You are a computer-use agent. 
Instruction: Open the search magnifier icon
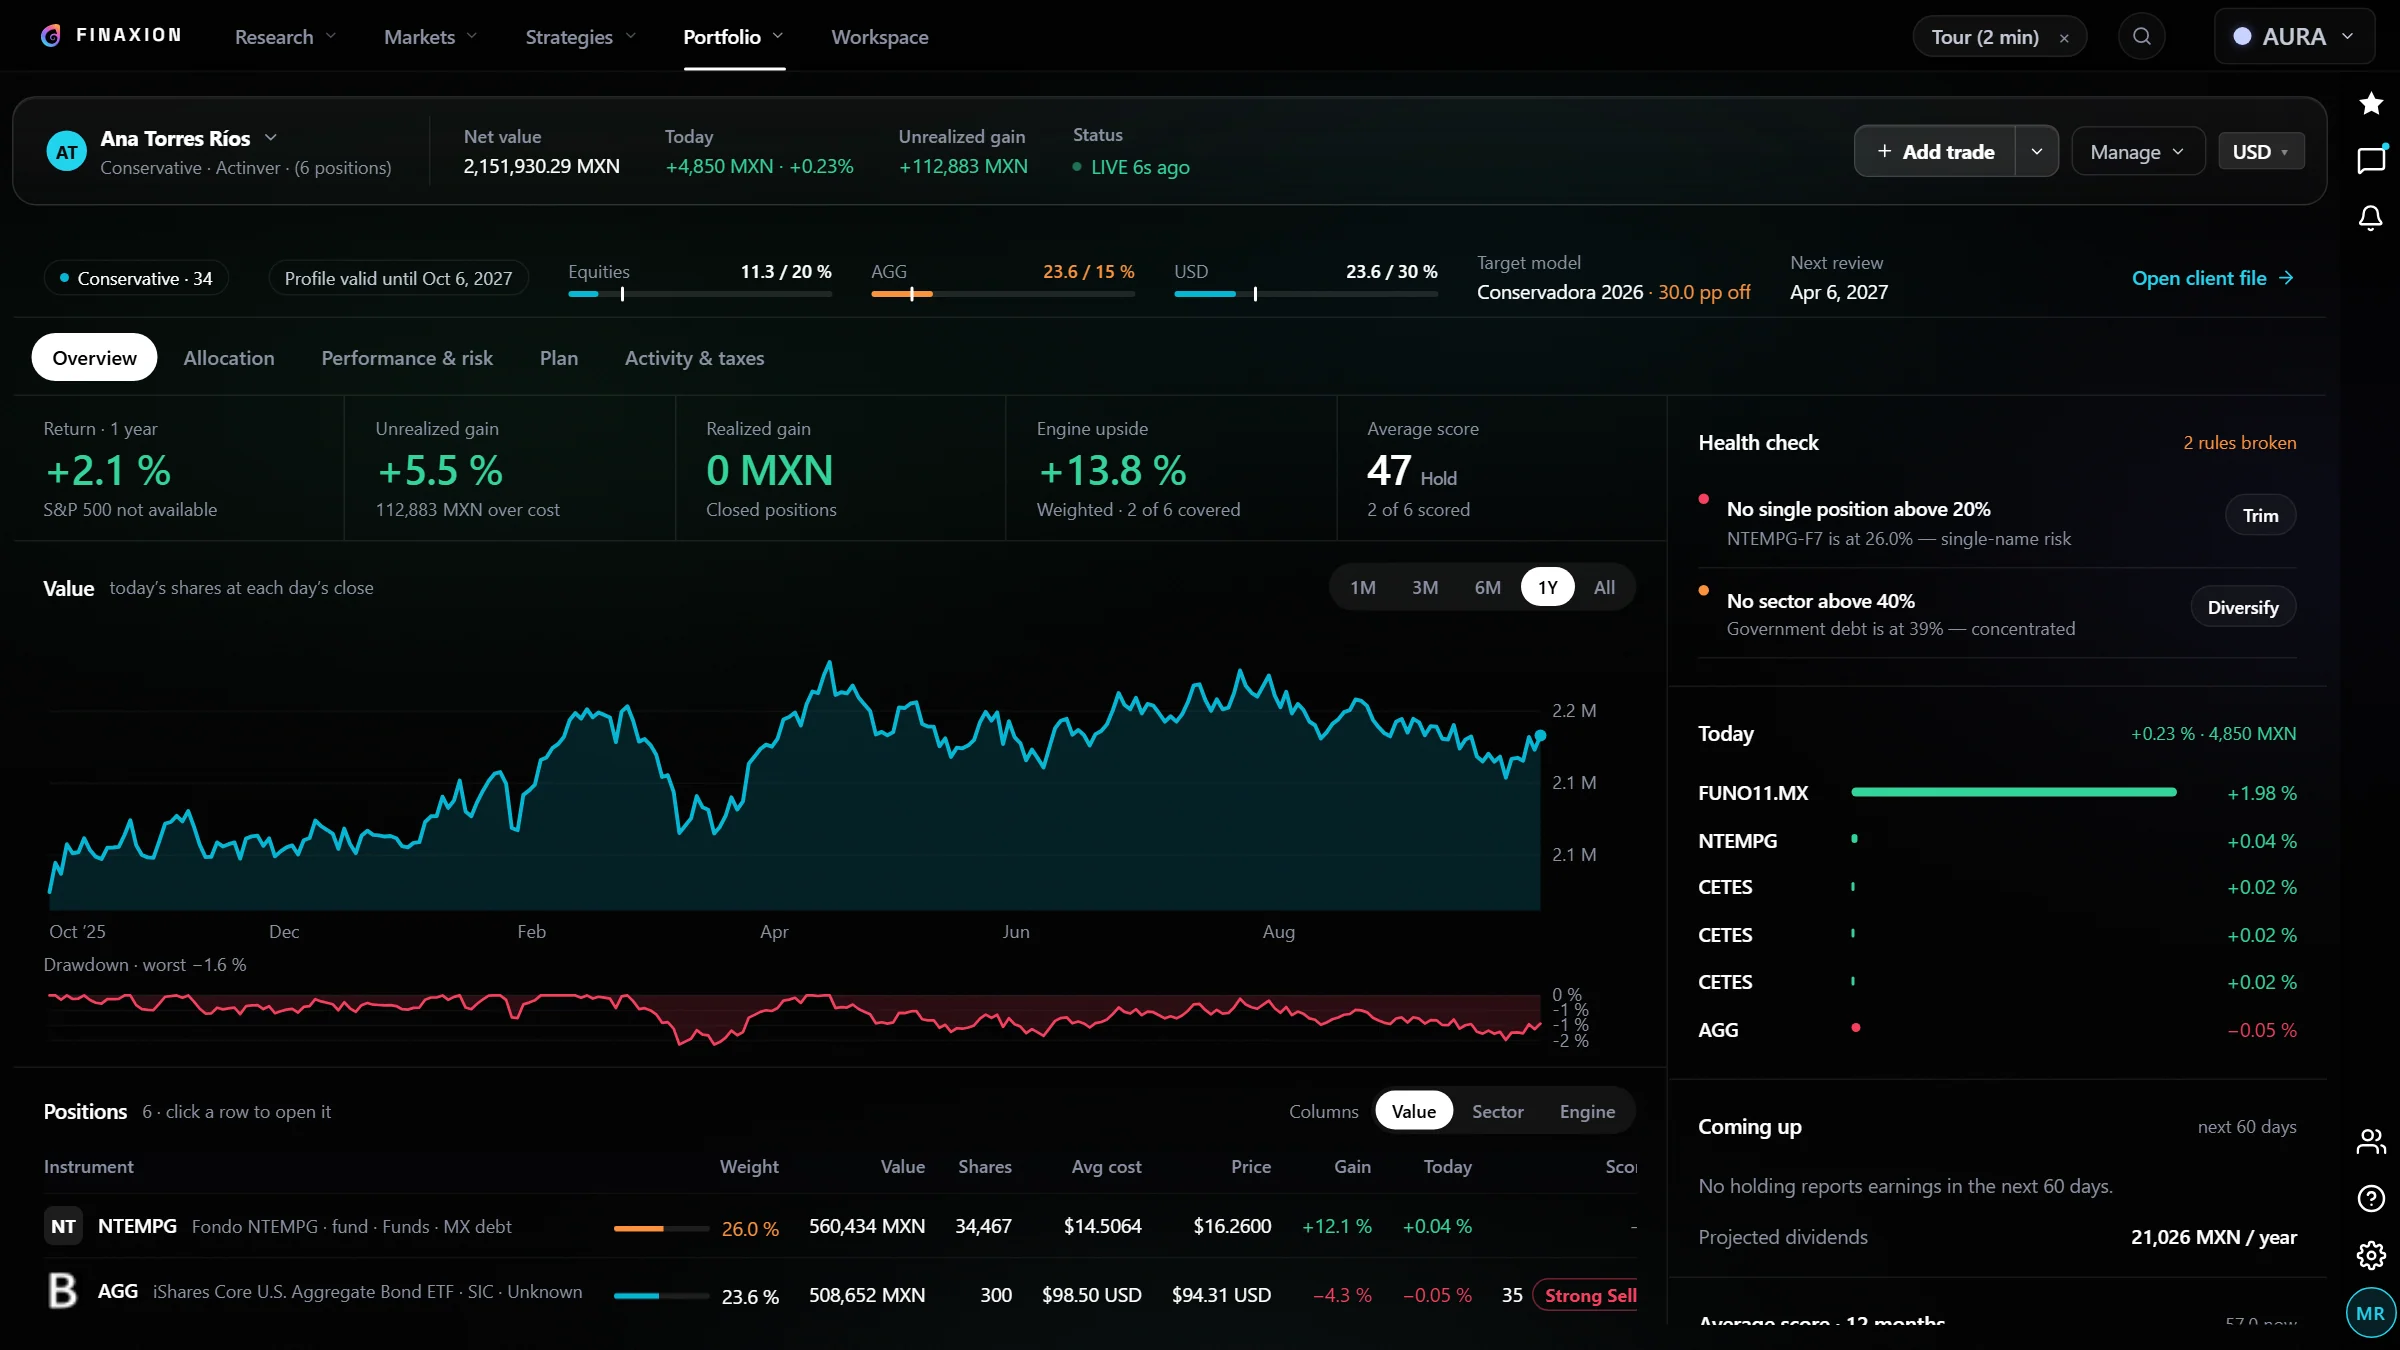pyautogui.click(x=2141, y=37)
